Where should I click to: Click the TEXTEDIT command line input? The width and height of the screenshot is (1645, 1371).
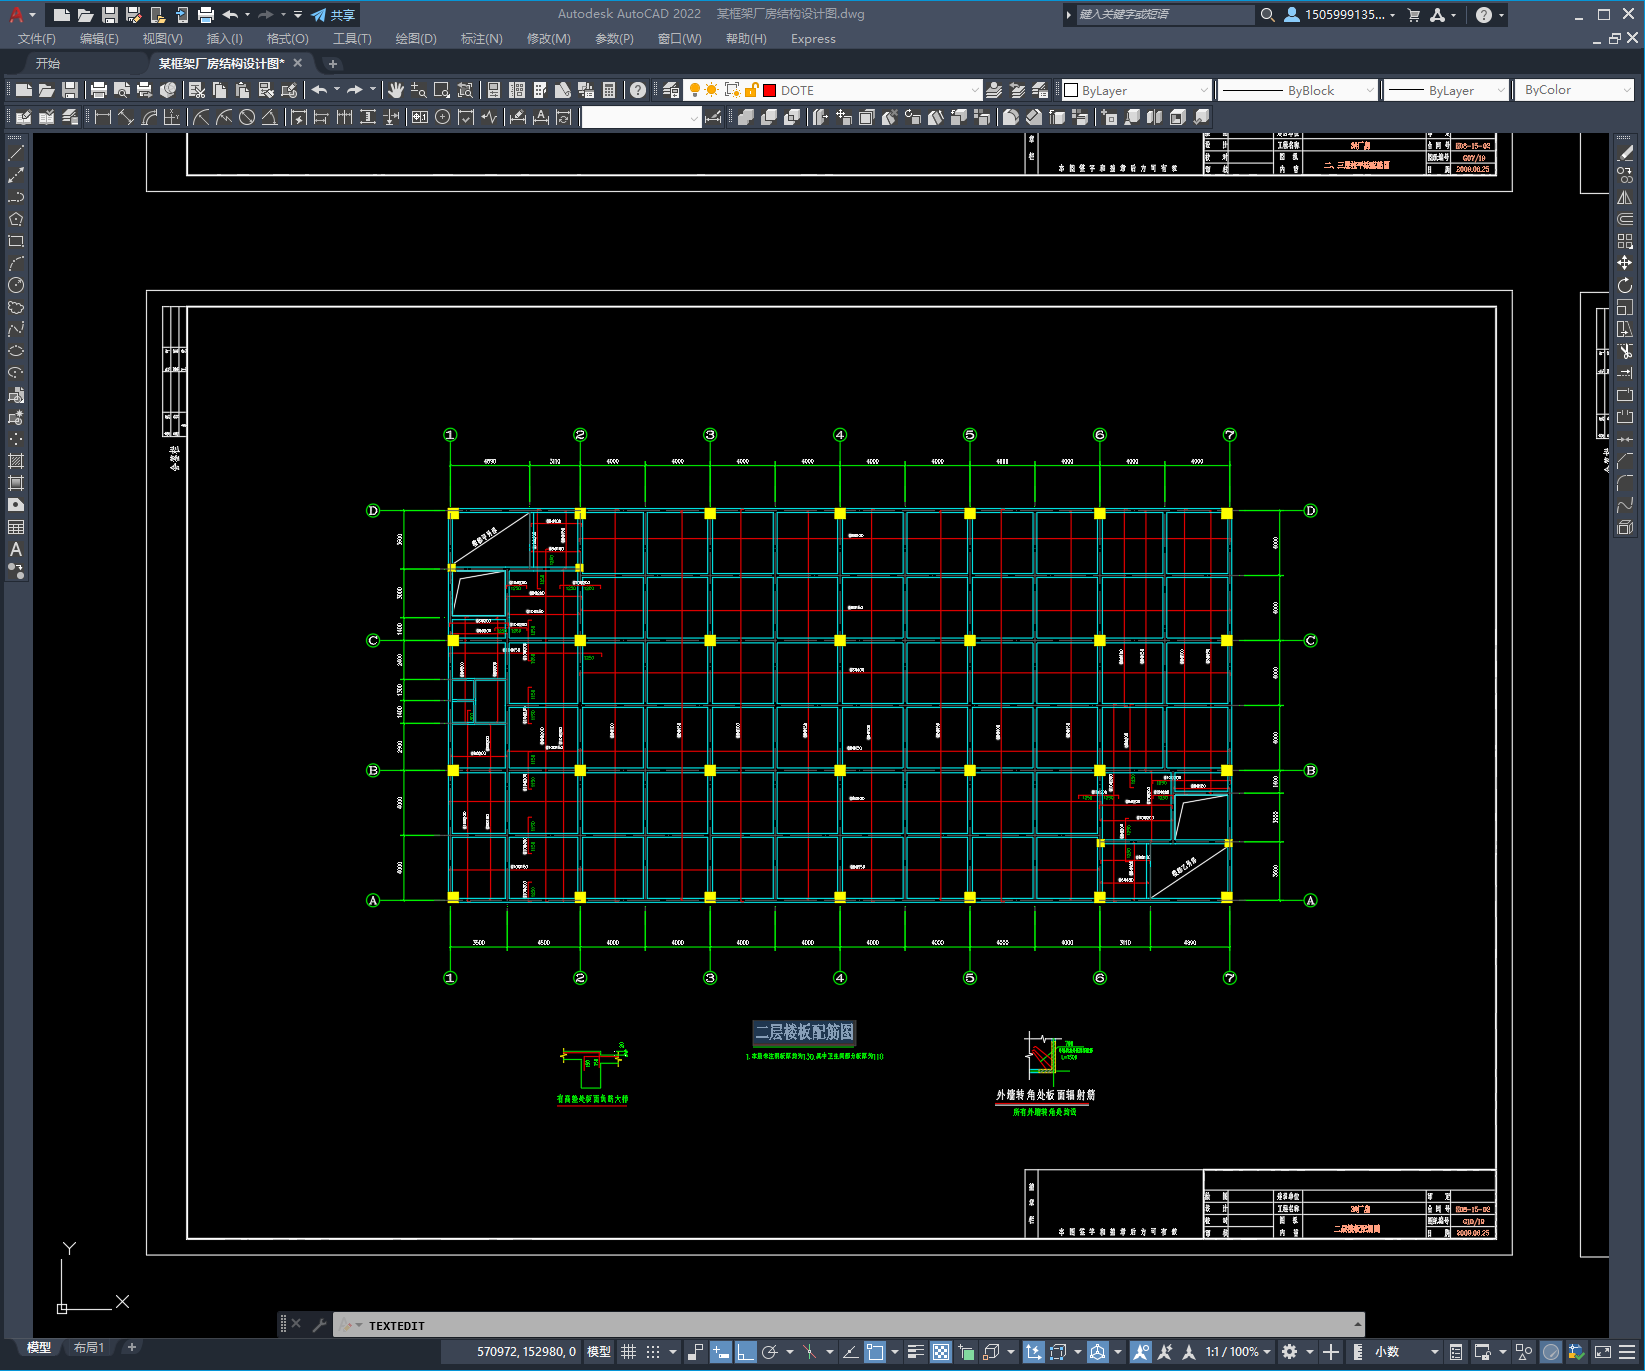pyautogui.click(x=850, y=1326)
